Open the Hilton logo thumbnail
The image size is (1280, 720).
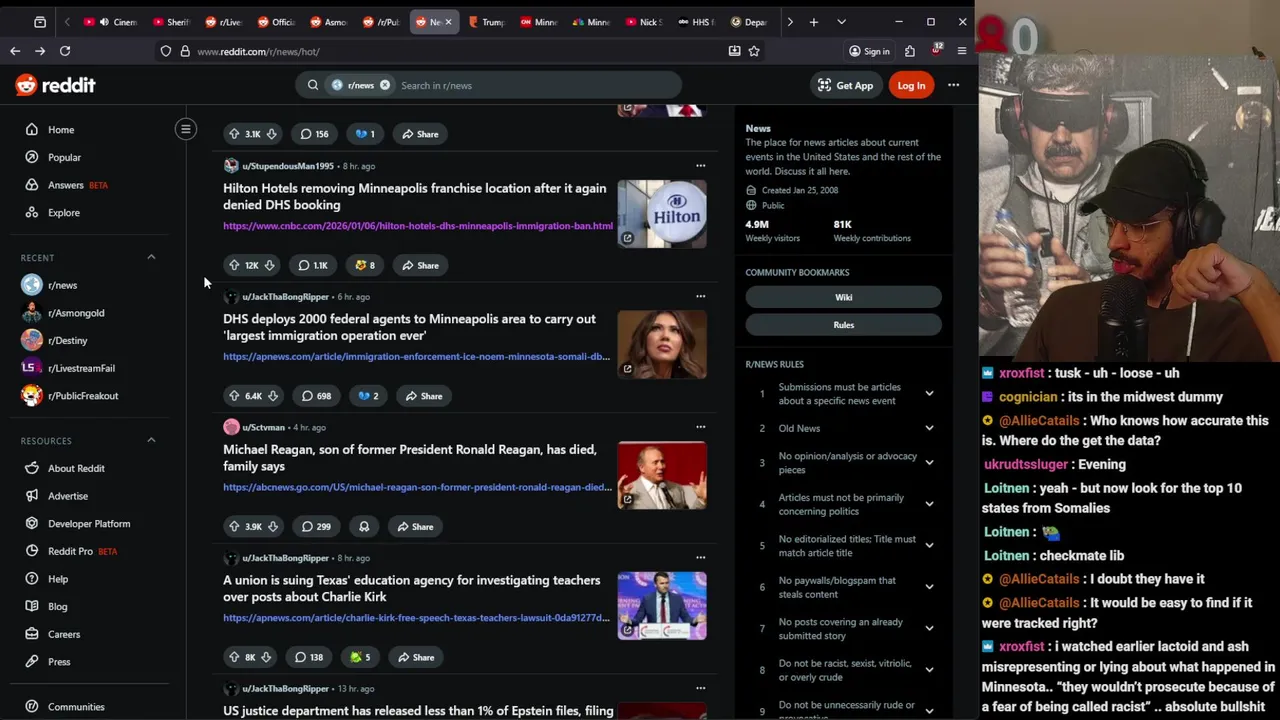pos(662,213)
